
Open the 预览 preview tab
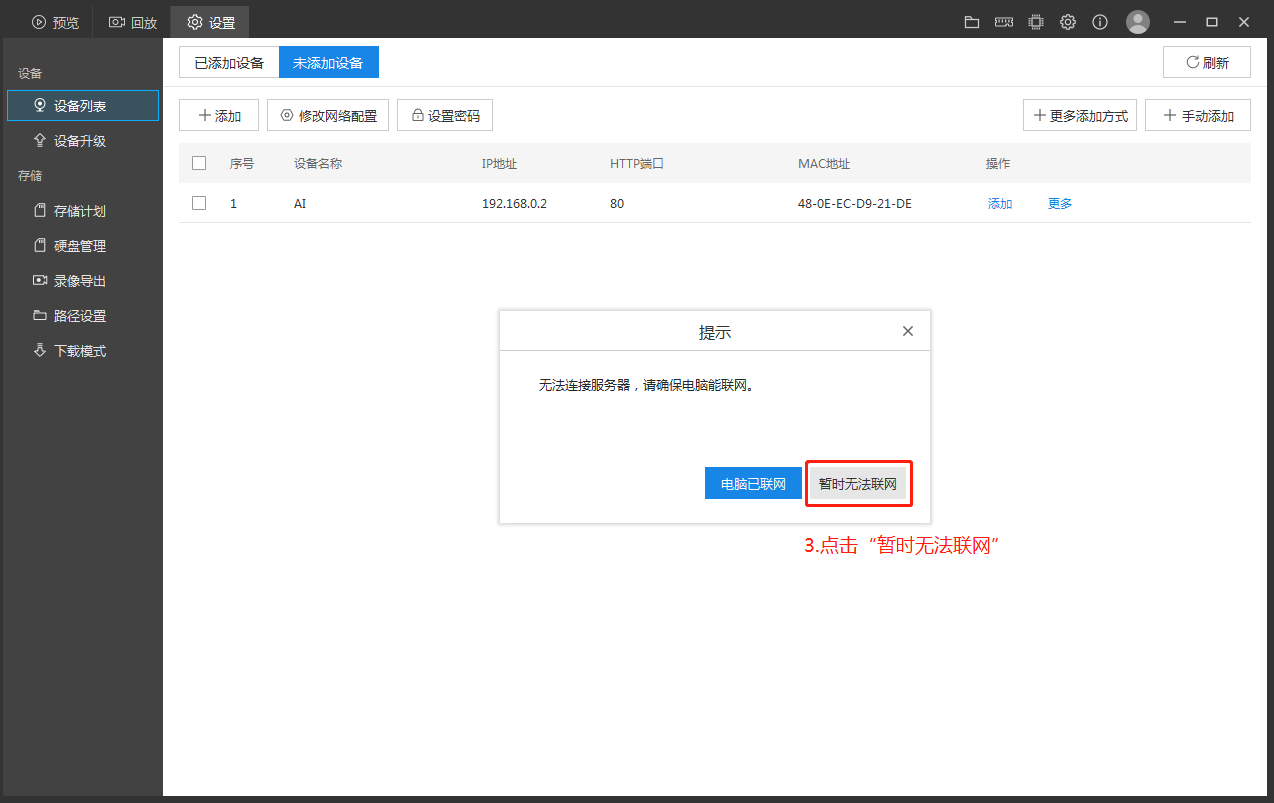[x=55, y=22]
